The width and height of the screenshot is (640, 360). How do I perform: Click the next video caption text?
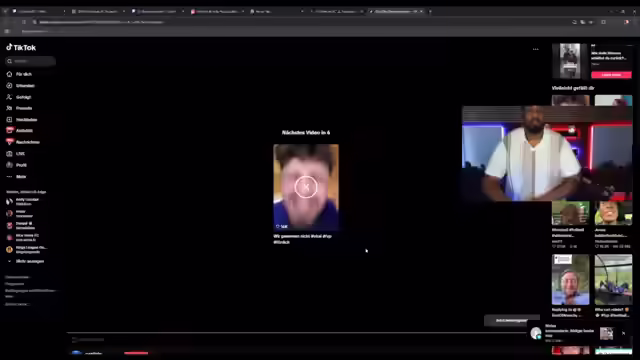click(302, 239)
